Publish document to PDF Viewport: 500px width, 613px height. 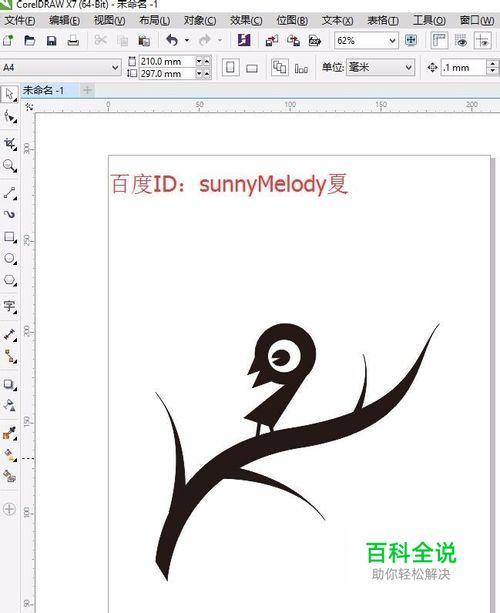pos(315,40)
